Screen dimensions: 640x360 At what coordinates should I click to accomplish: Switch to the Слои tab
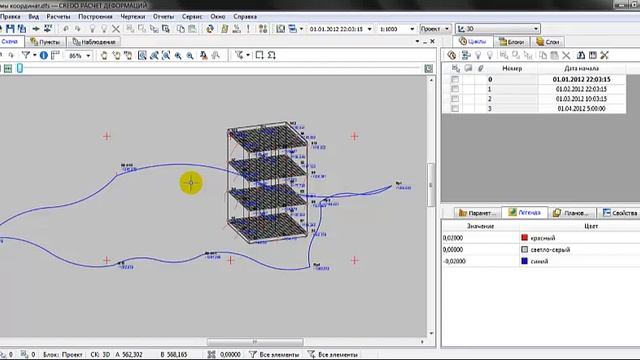coord(547,42)
